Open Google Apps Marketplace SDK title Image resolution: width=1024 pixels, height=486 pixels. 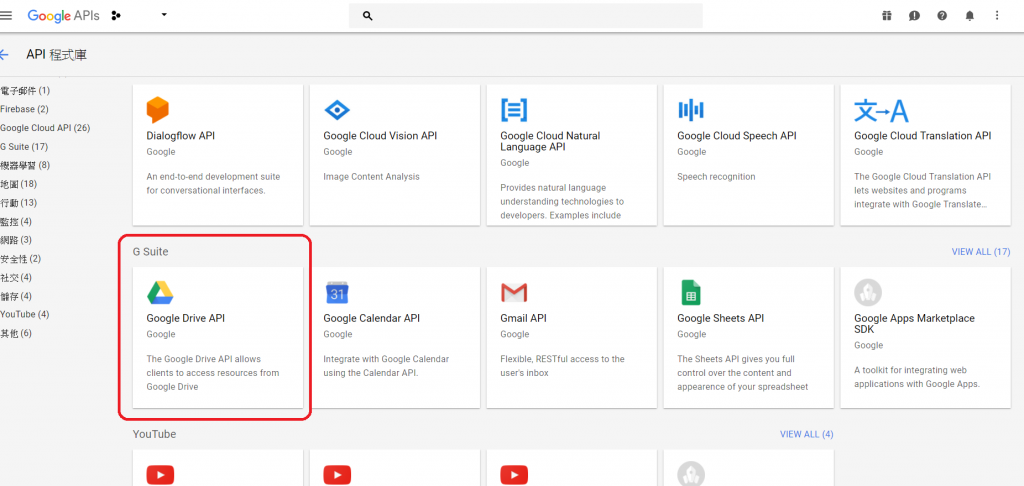click(x=914, y=324)
